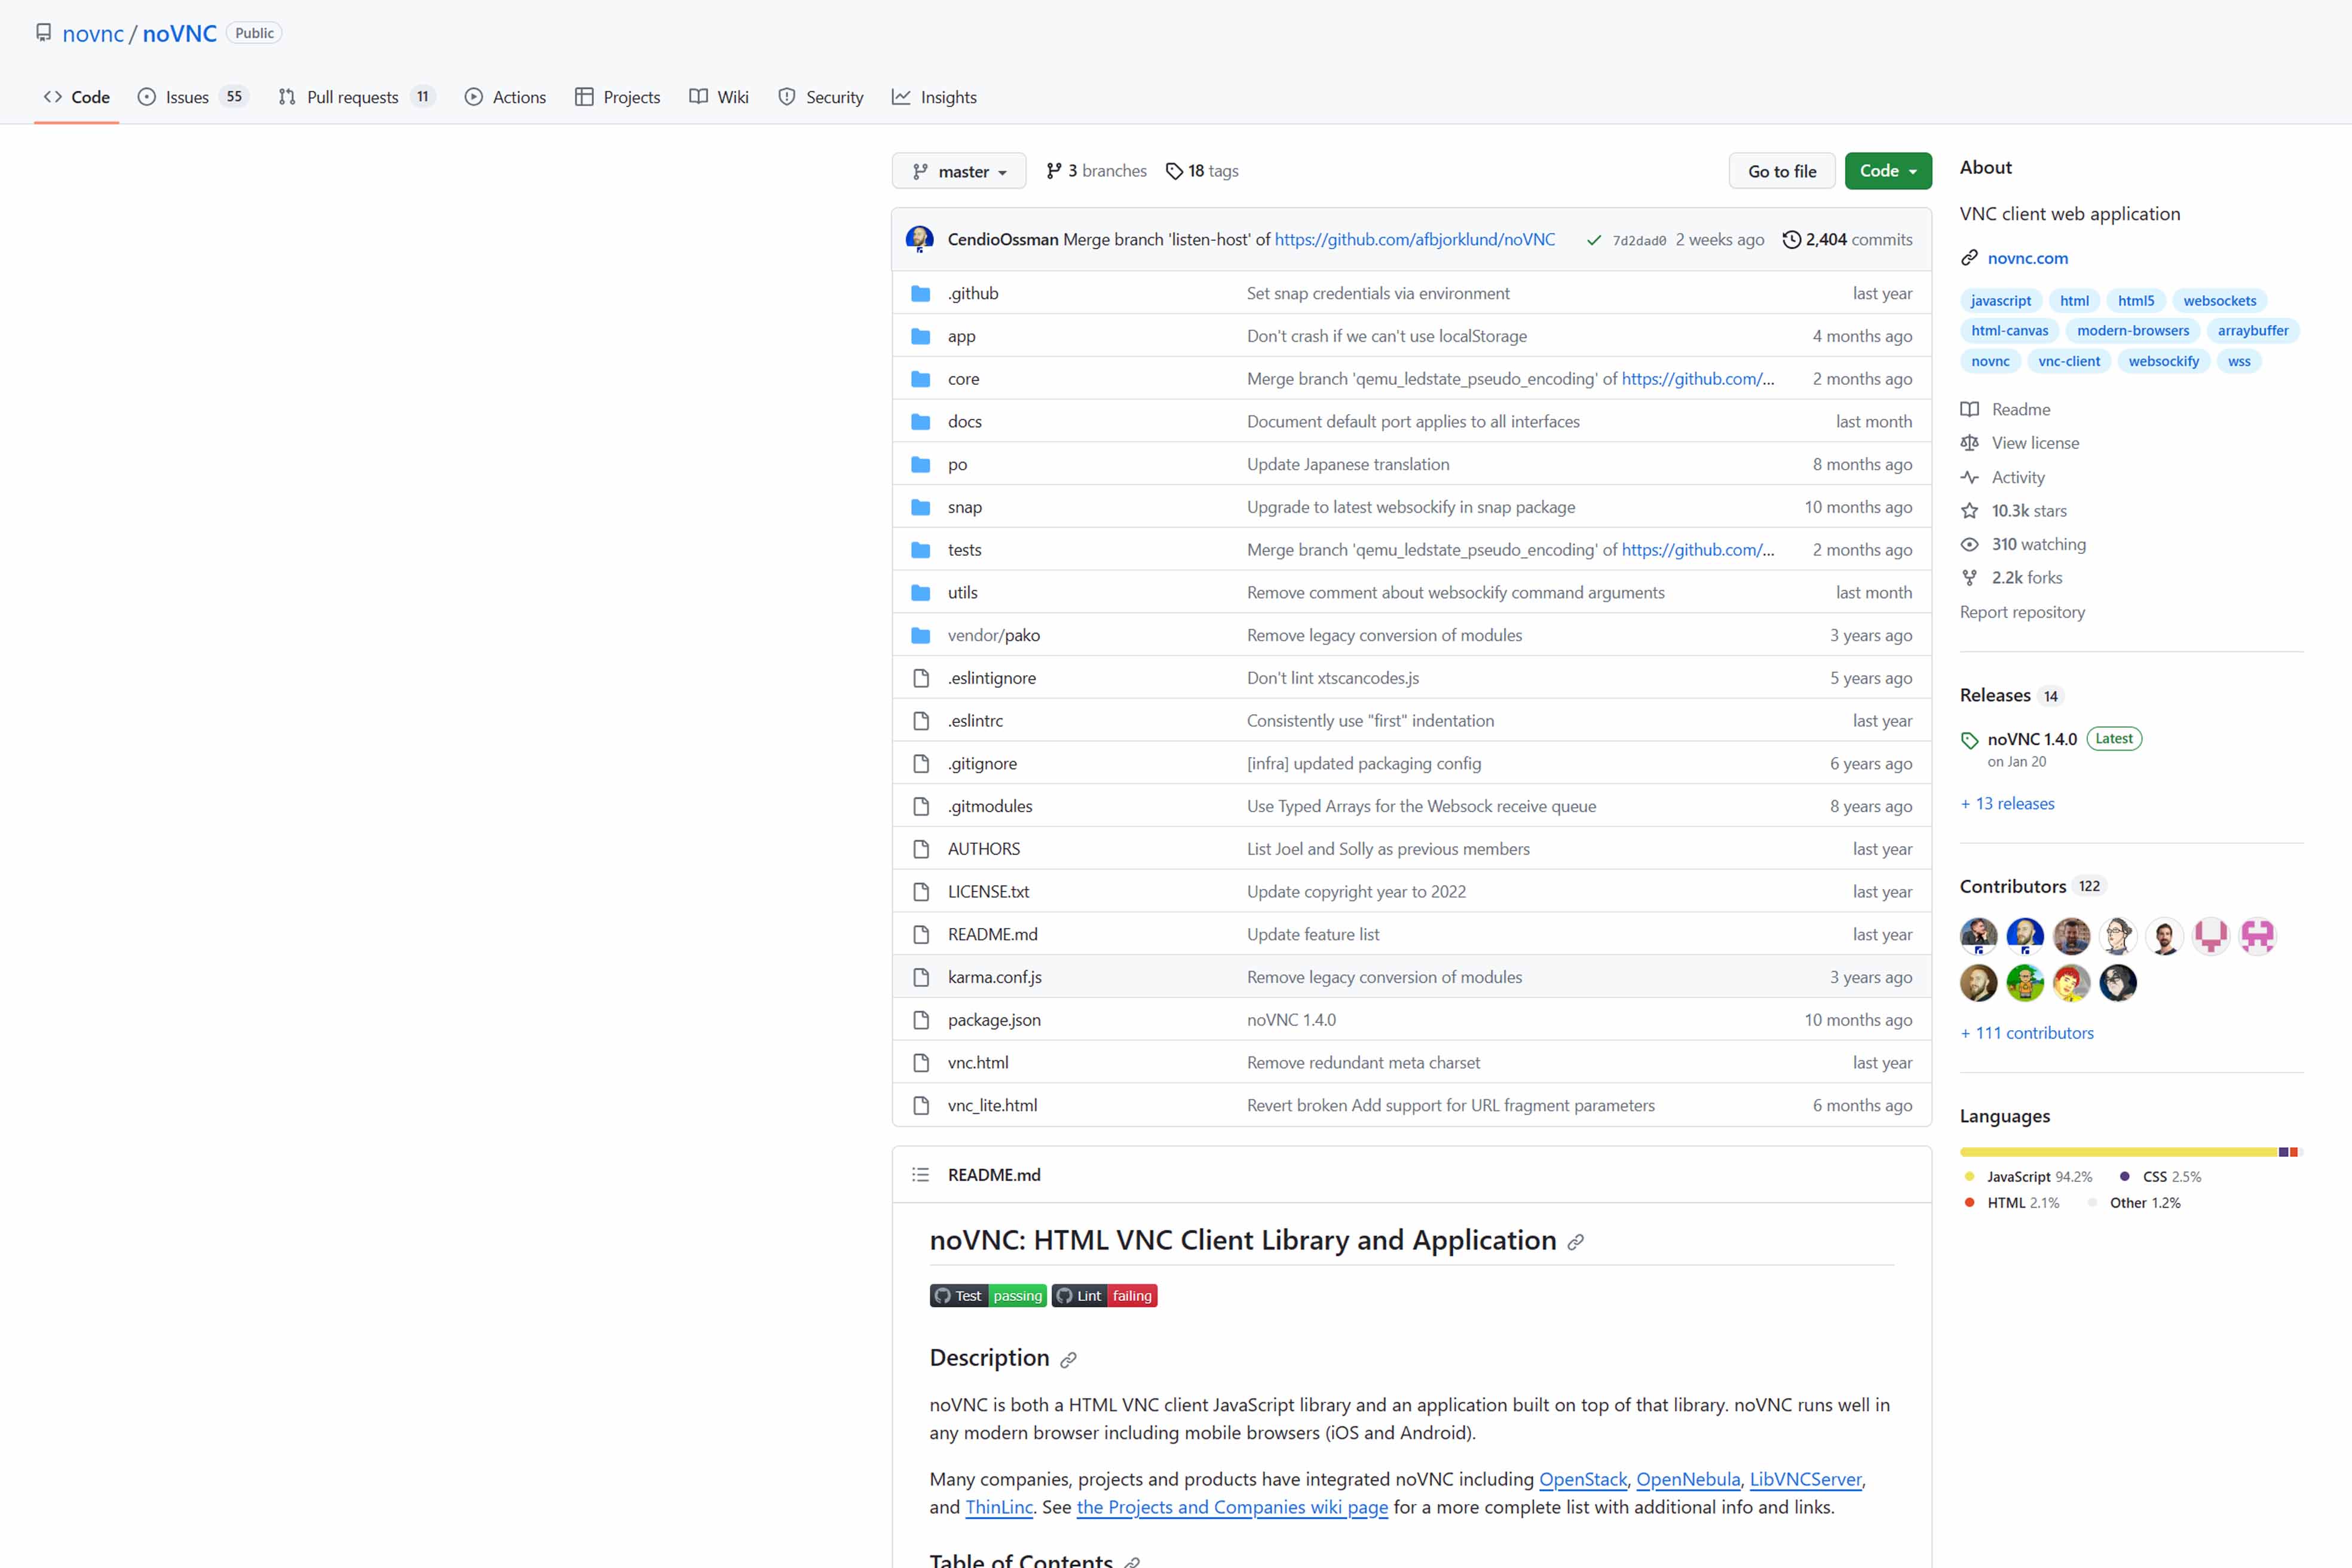Click anchor link icon beside noVNC title heading
Screen dimensions: 2352x1568
(1575, 1241)
